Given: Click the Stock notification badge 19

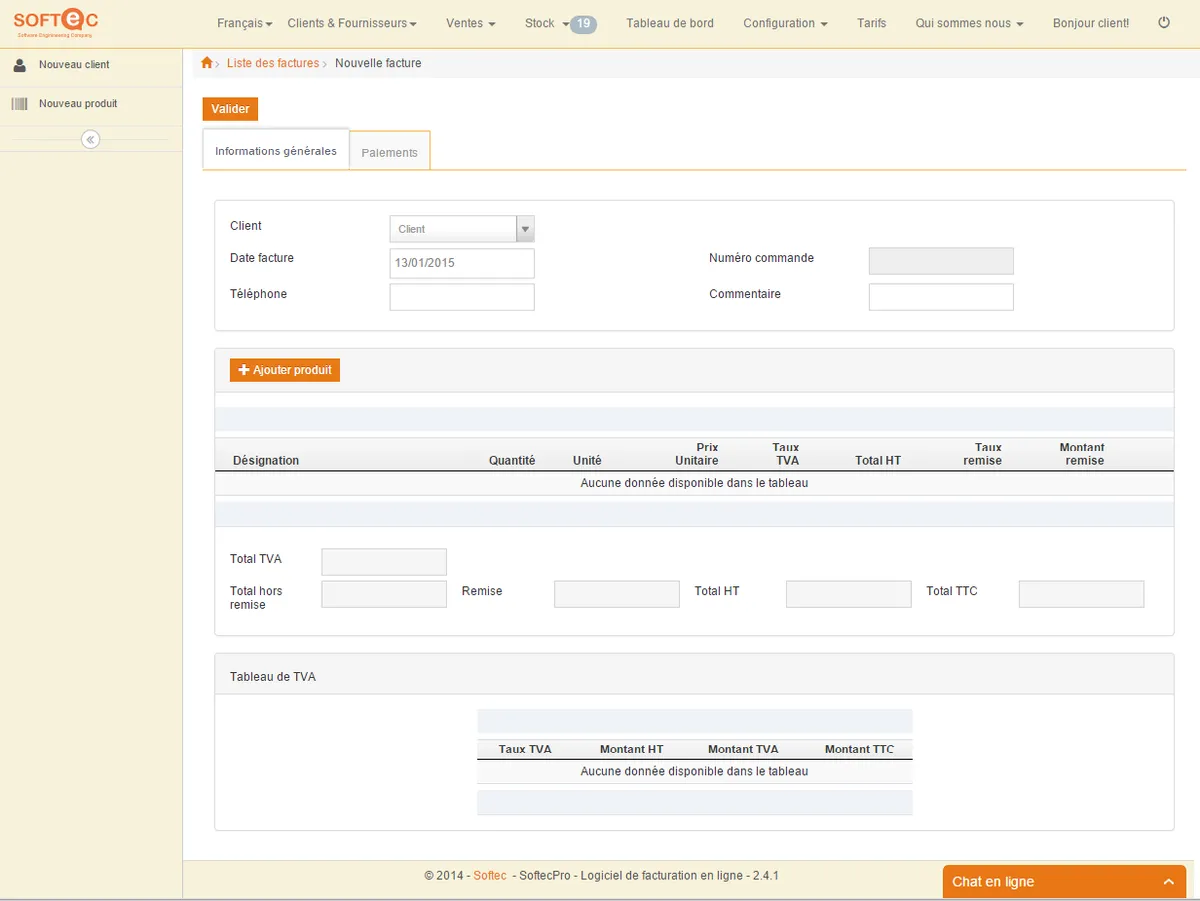Looking at the screenshot, I should tap(583, 23).
